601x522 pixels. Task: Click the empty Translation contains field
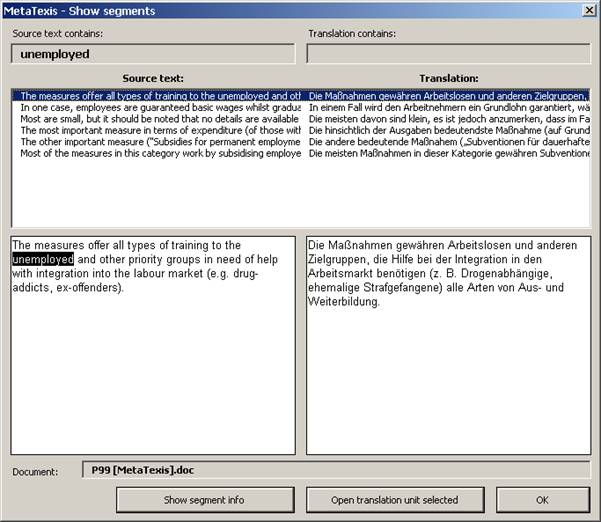tap(448, 54)
